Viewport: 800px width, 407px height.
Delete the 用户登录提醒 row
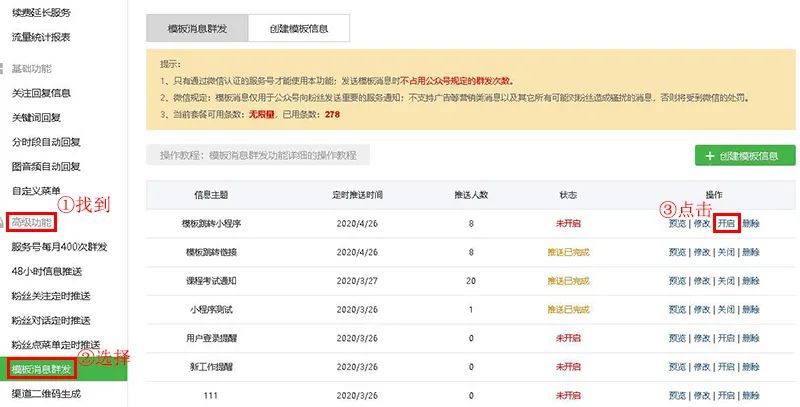(751, 338)
